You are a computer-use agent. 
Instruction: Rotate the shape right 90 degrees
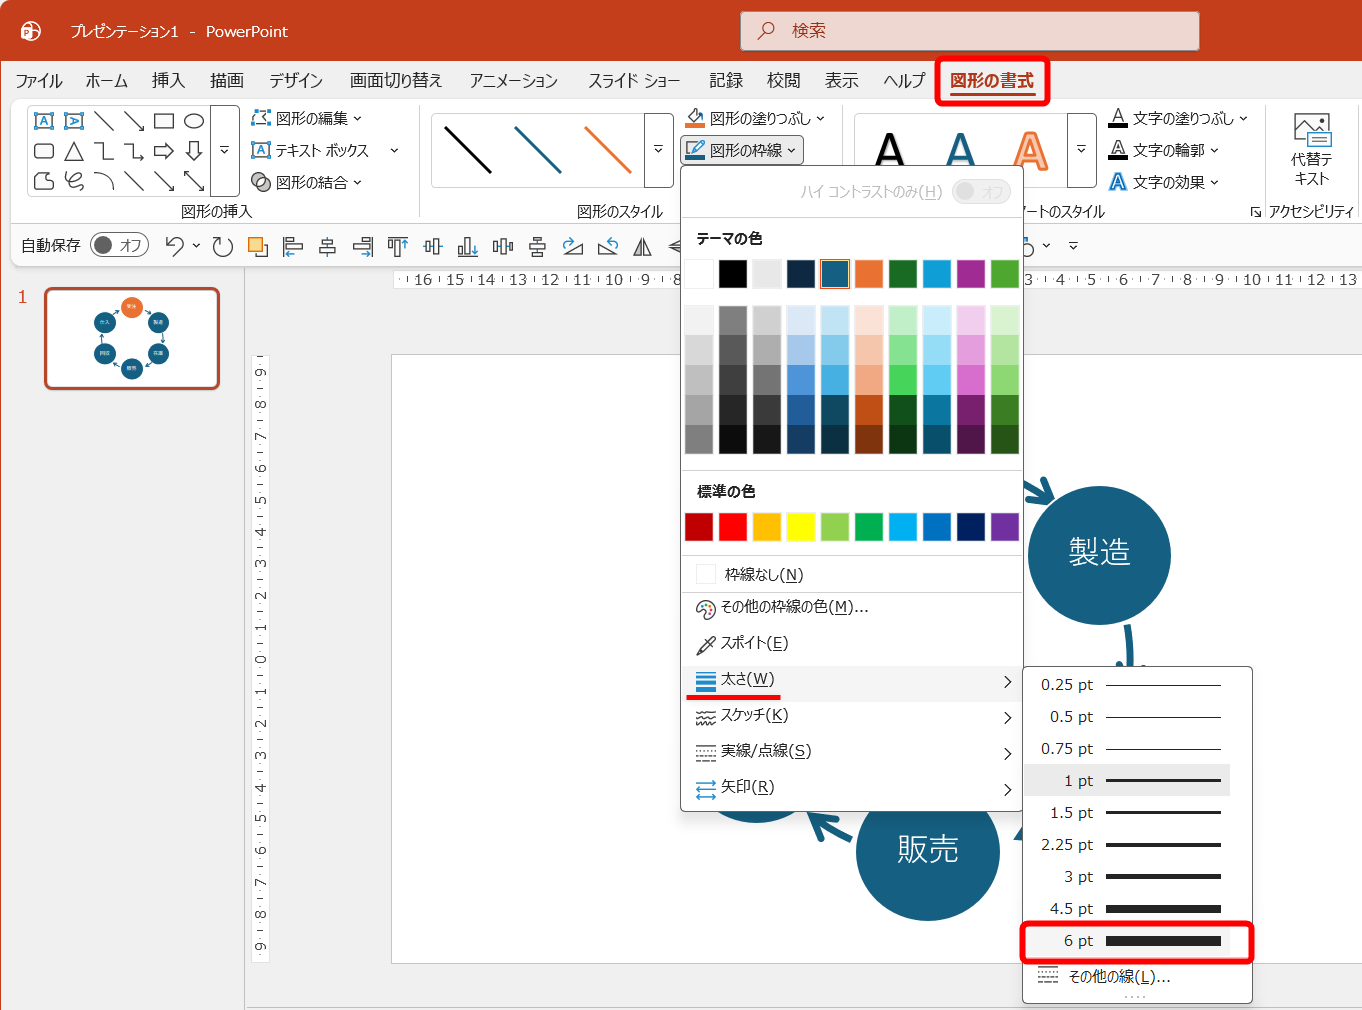coord(573,246)
